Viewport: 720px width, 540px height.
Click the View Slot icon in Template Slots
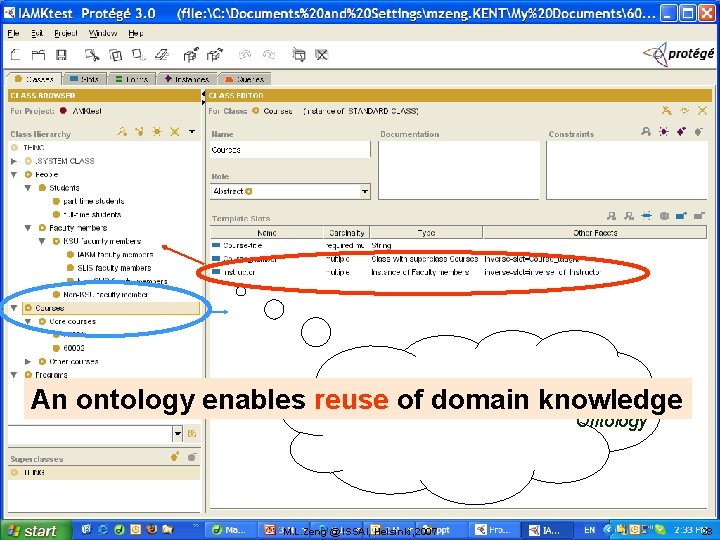611,216
